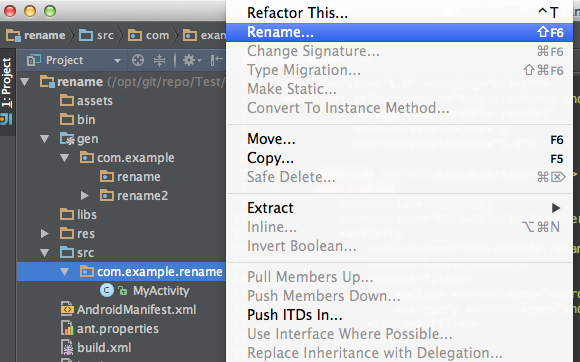Click the src breadcrumb in navigation bar

(x=97, y=35)
